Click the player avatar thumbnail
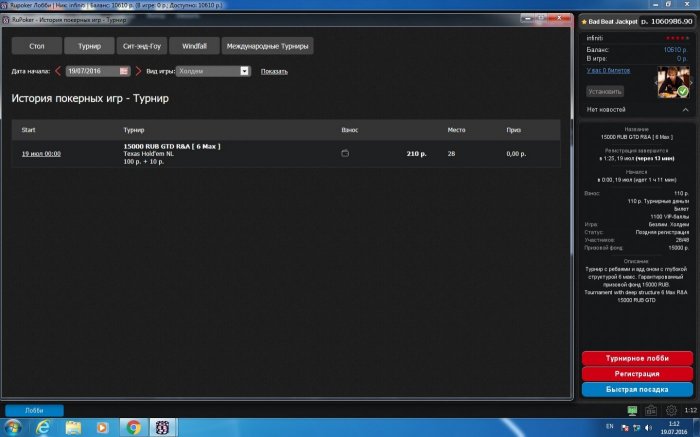 pos(673,82)
